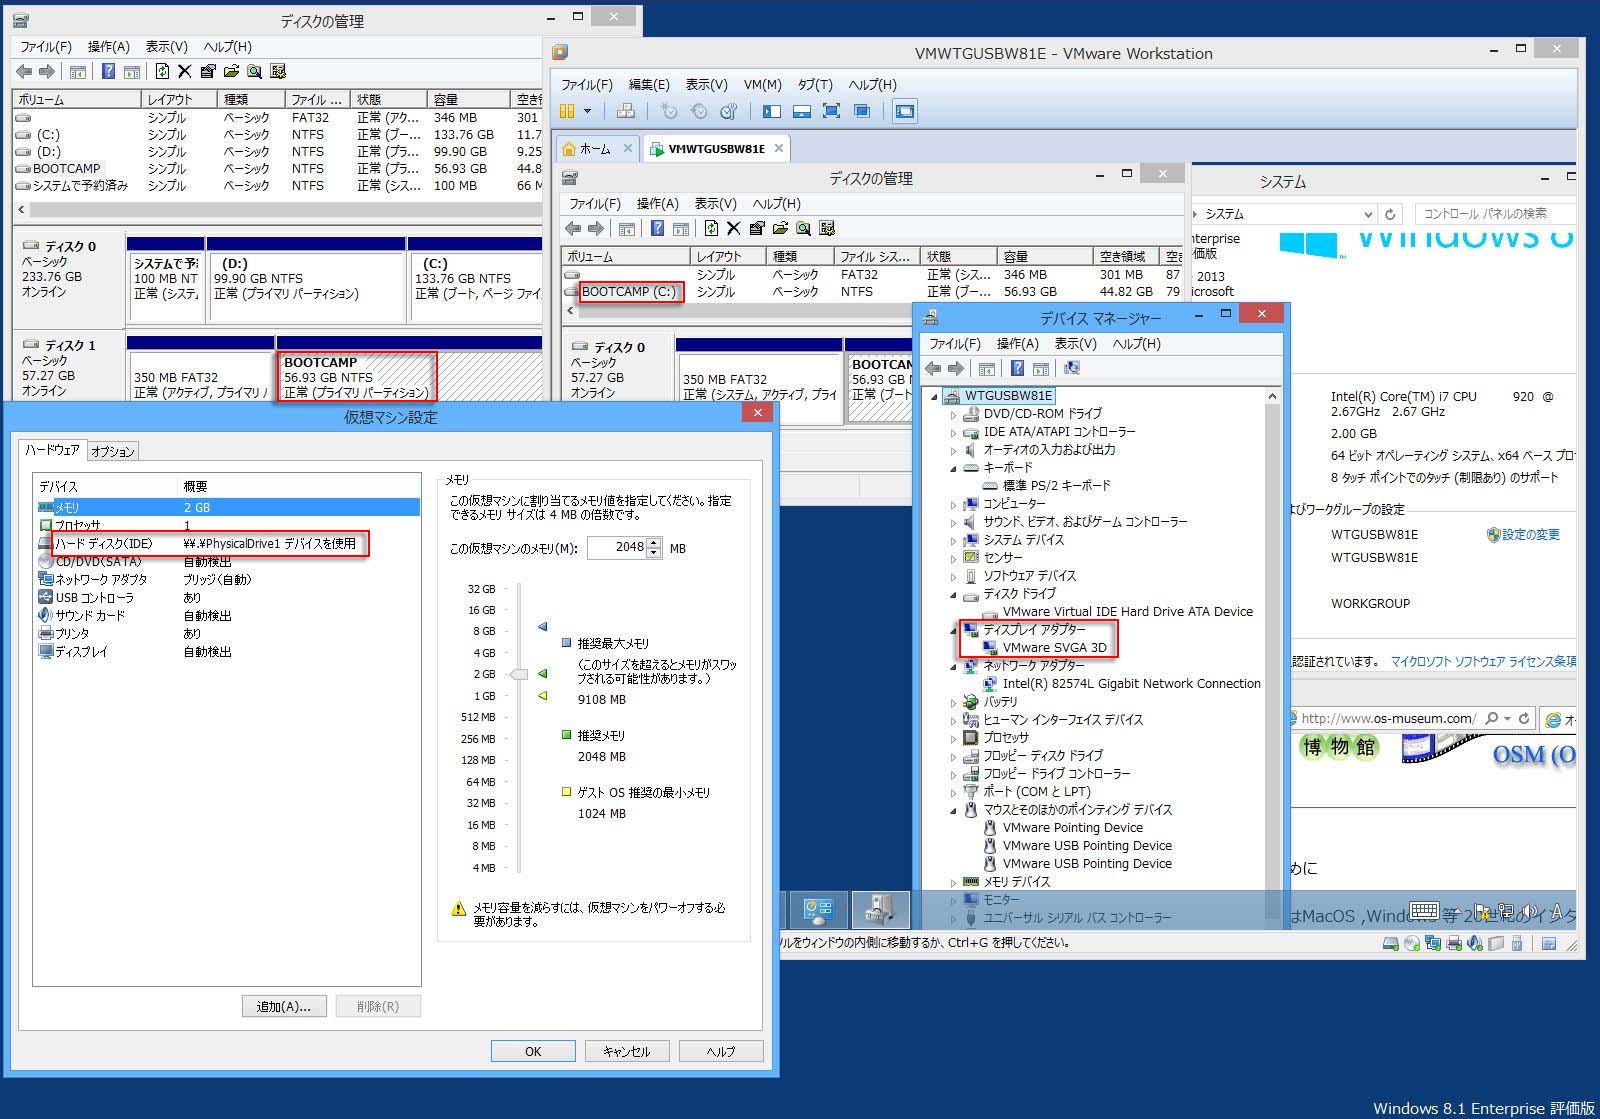Image resolution: width=1600 pixels, height=1119 pixels.
Task: Collapse the キーボード node in Device Manager
Action: (x=953, y=468)
